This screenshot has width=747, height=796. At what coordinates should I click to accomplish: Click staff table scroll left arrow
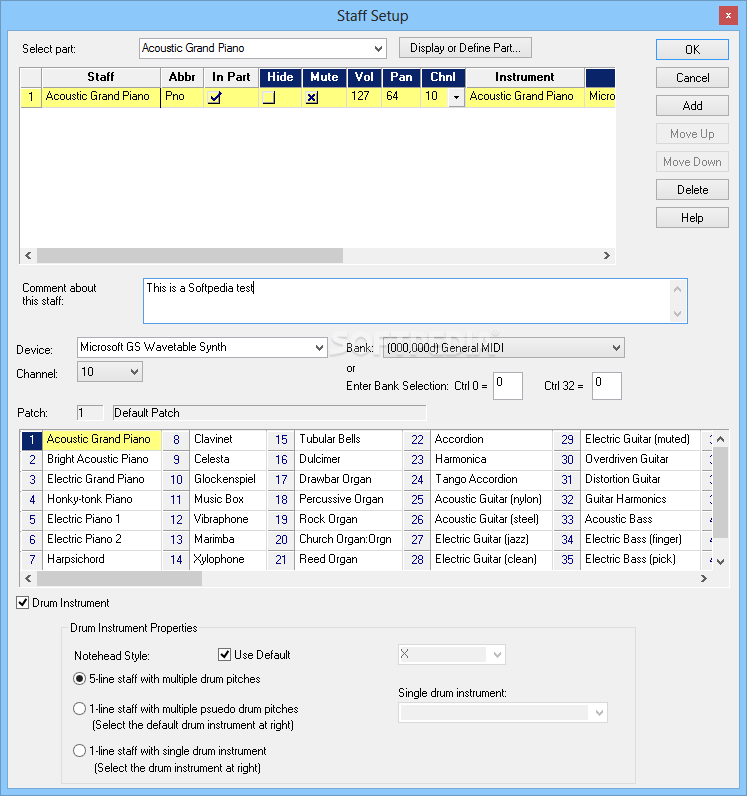28,255
